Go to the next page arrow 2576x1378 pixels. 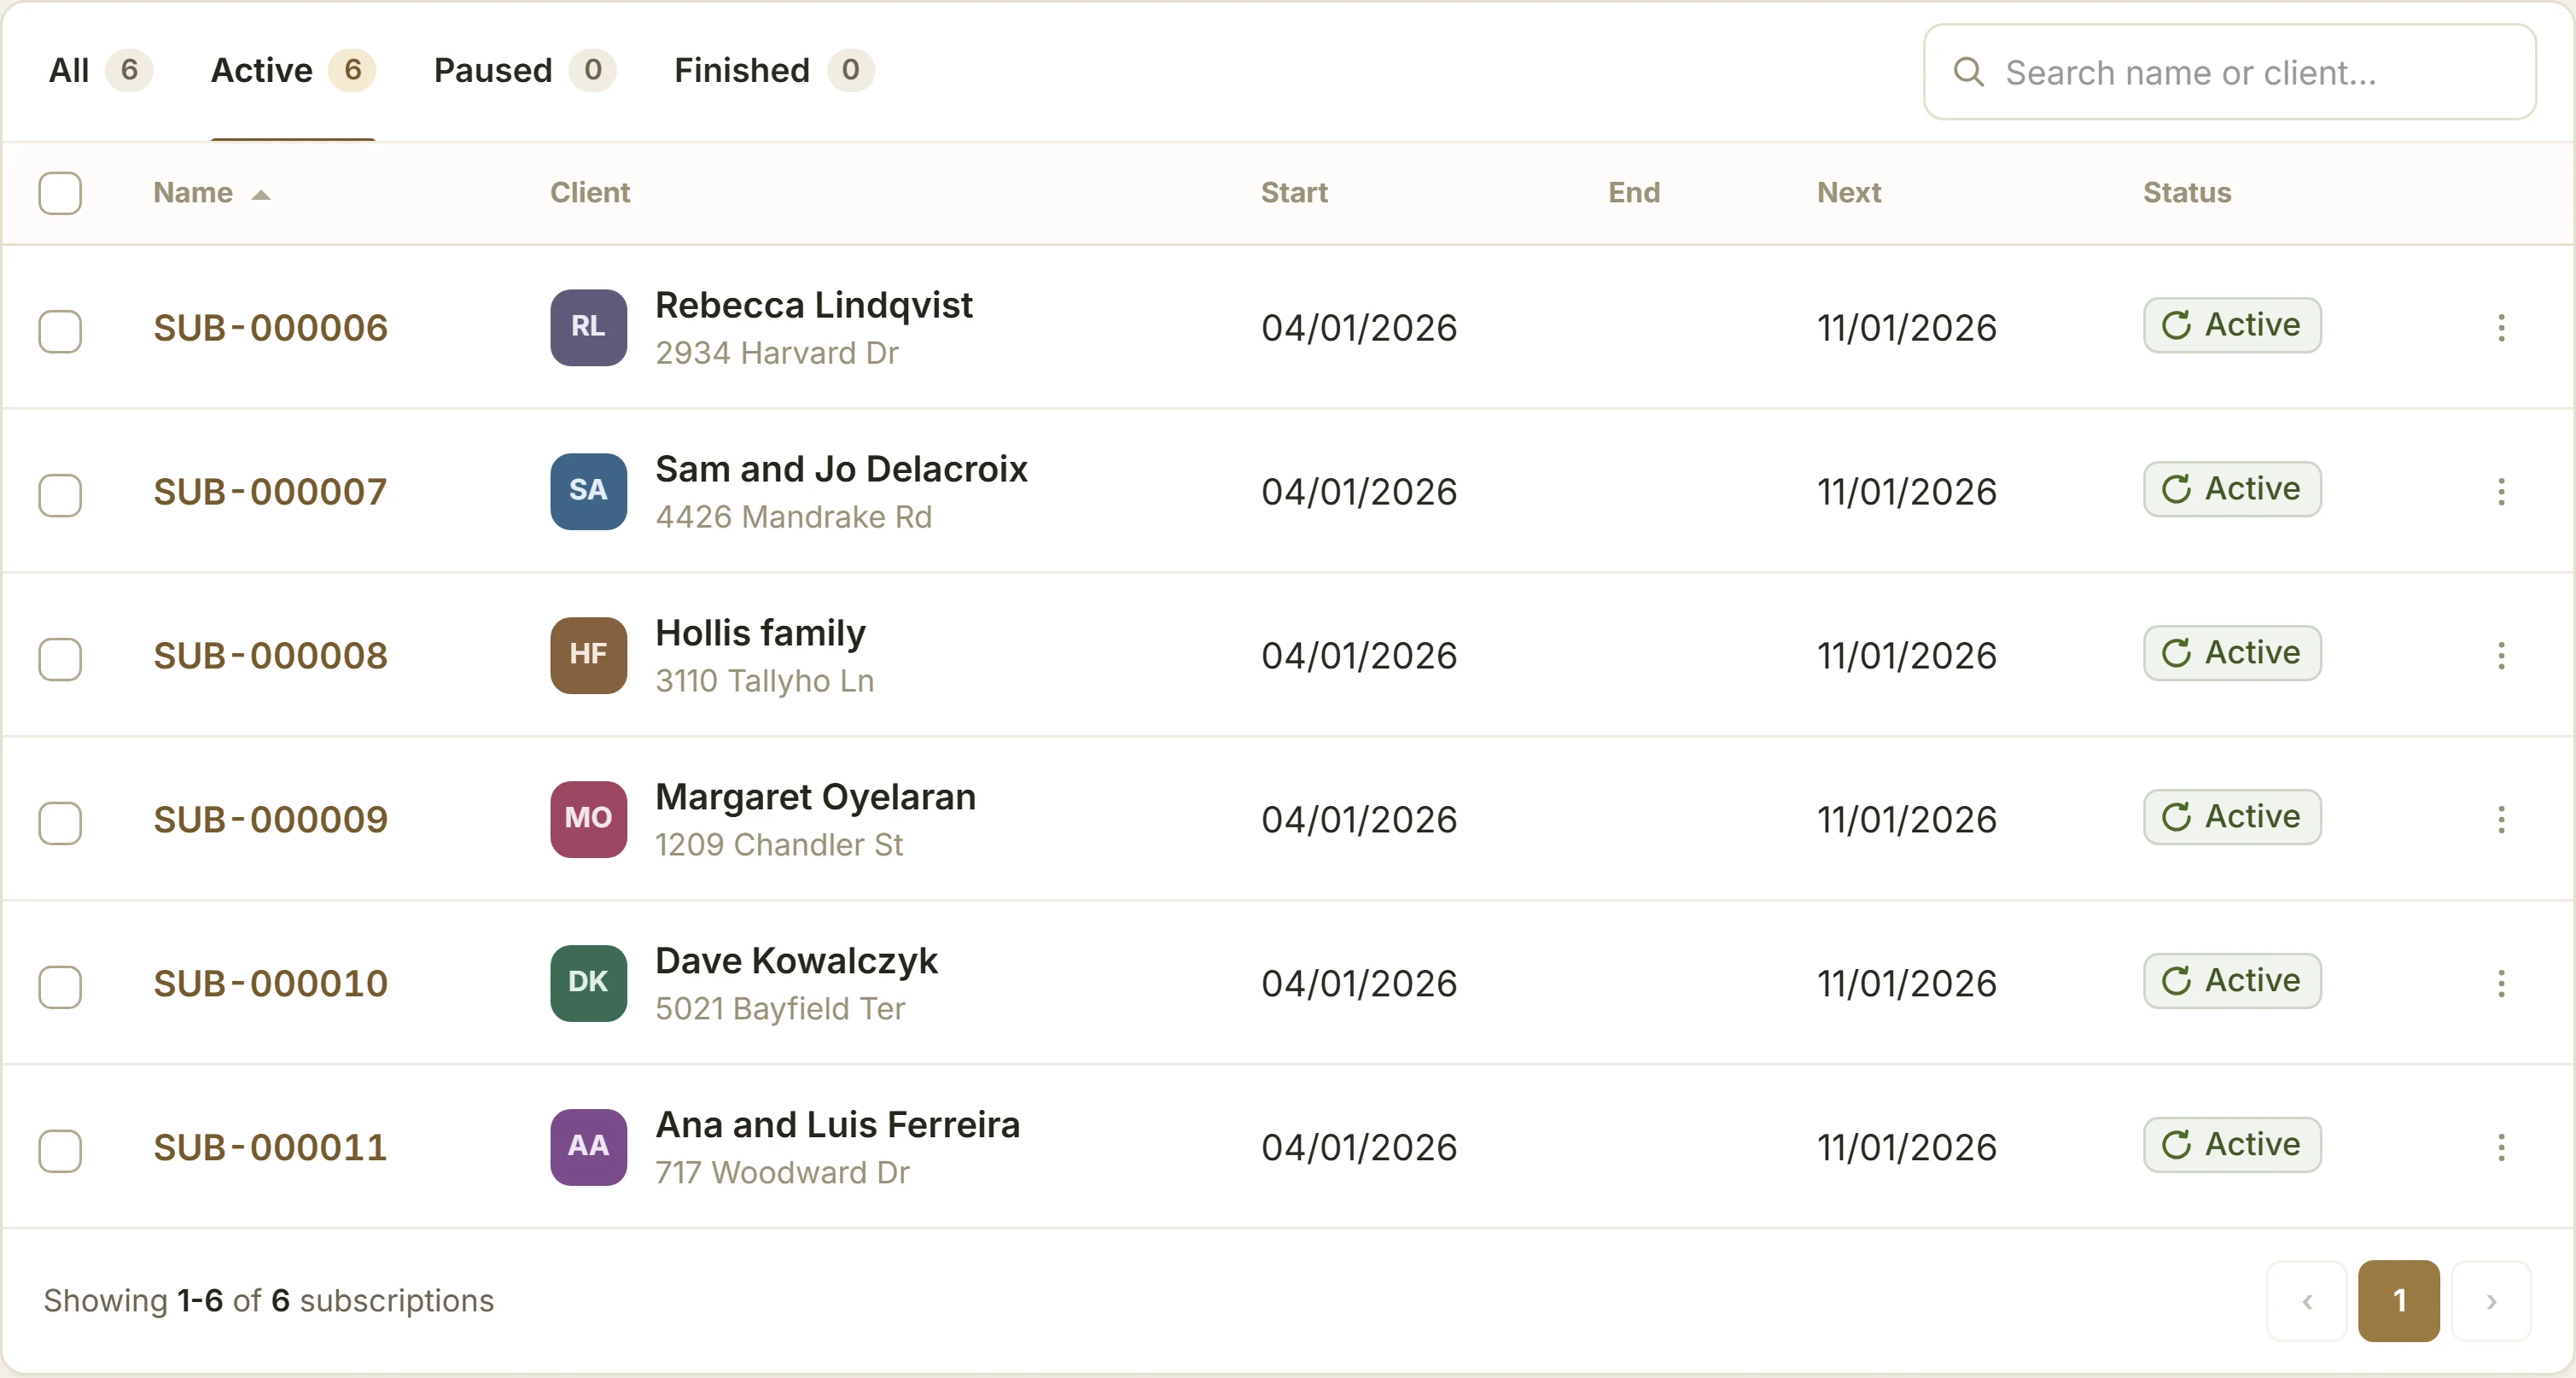coord(2491,1301)
